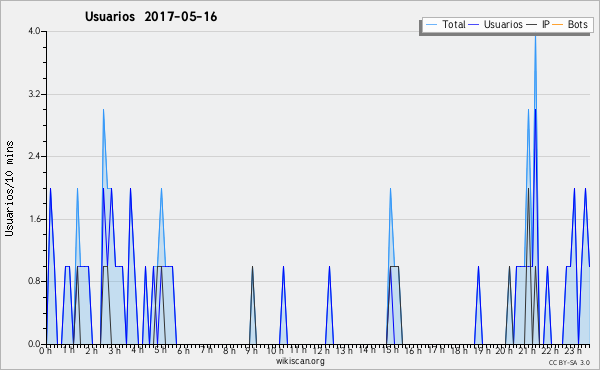600x370 pixels.
Task: Click the 15 h time axis marker
Action: tap(390, 350)
